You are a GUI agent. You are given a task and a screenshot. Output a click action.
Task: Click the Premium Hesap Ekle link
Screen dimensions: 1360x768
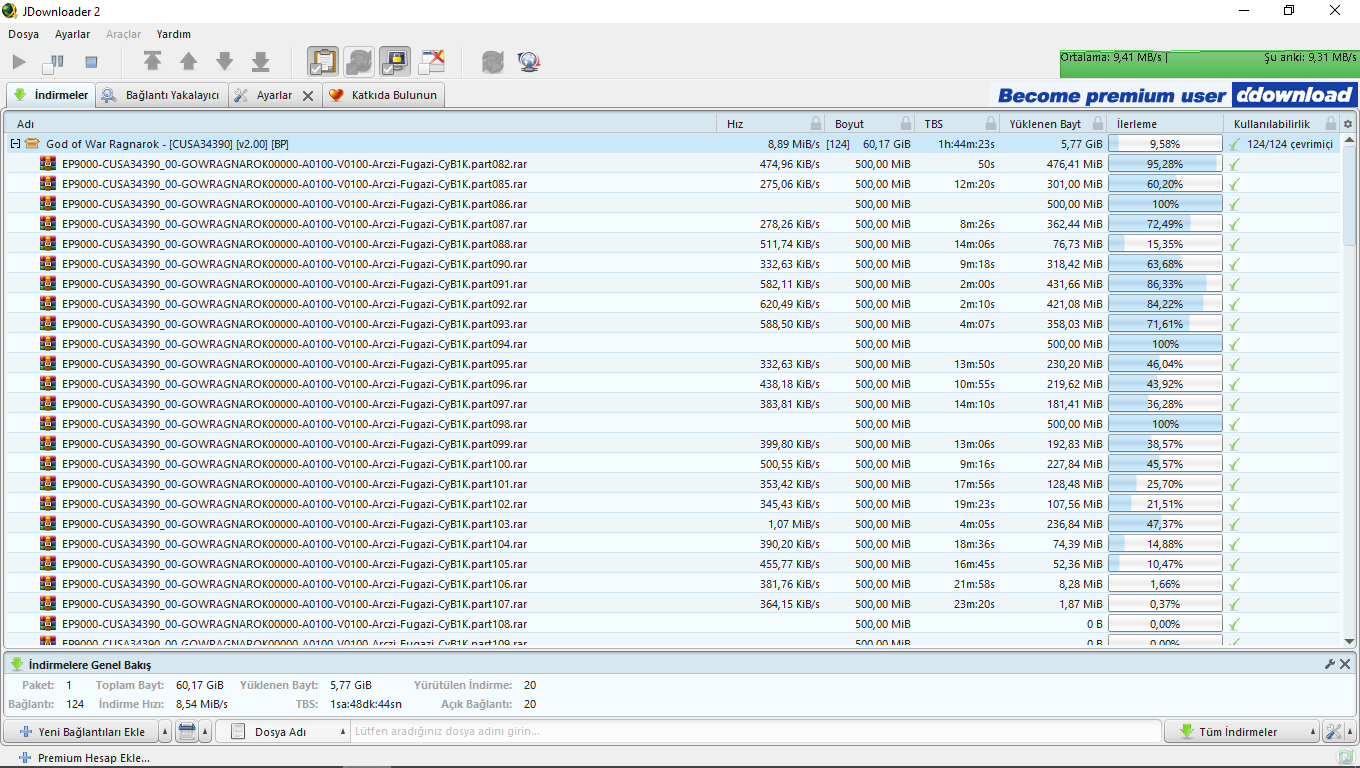(x=84, y=758)
